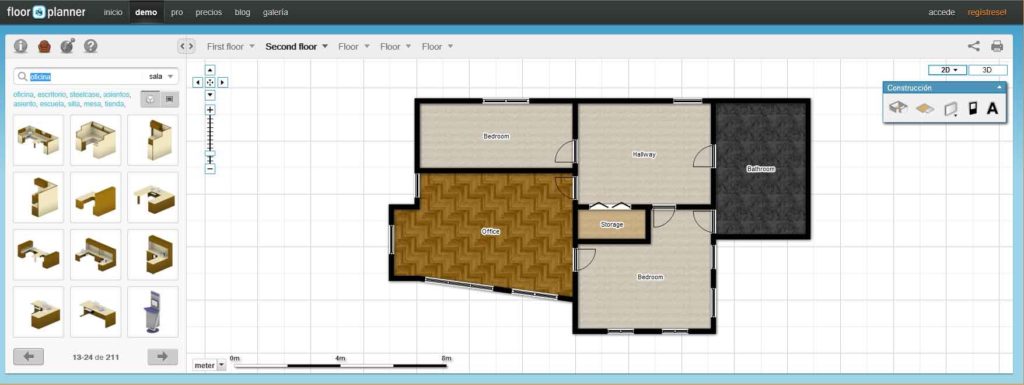Click the printer icon

coord(997,46)
